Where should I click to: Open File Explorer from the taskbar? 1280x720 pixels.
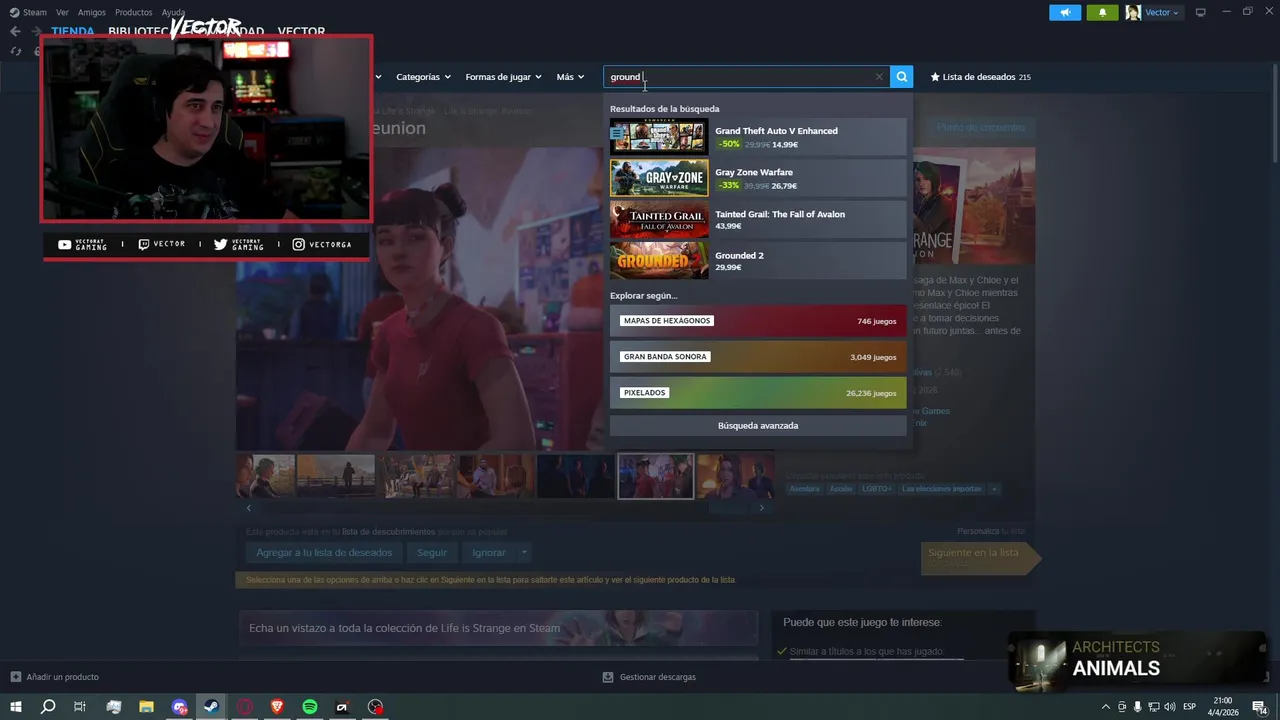tap(146, 707)
